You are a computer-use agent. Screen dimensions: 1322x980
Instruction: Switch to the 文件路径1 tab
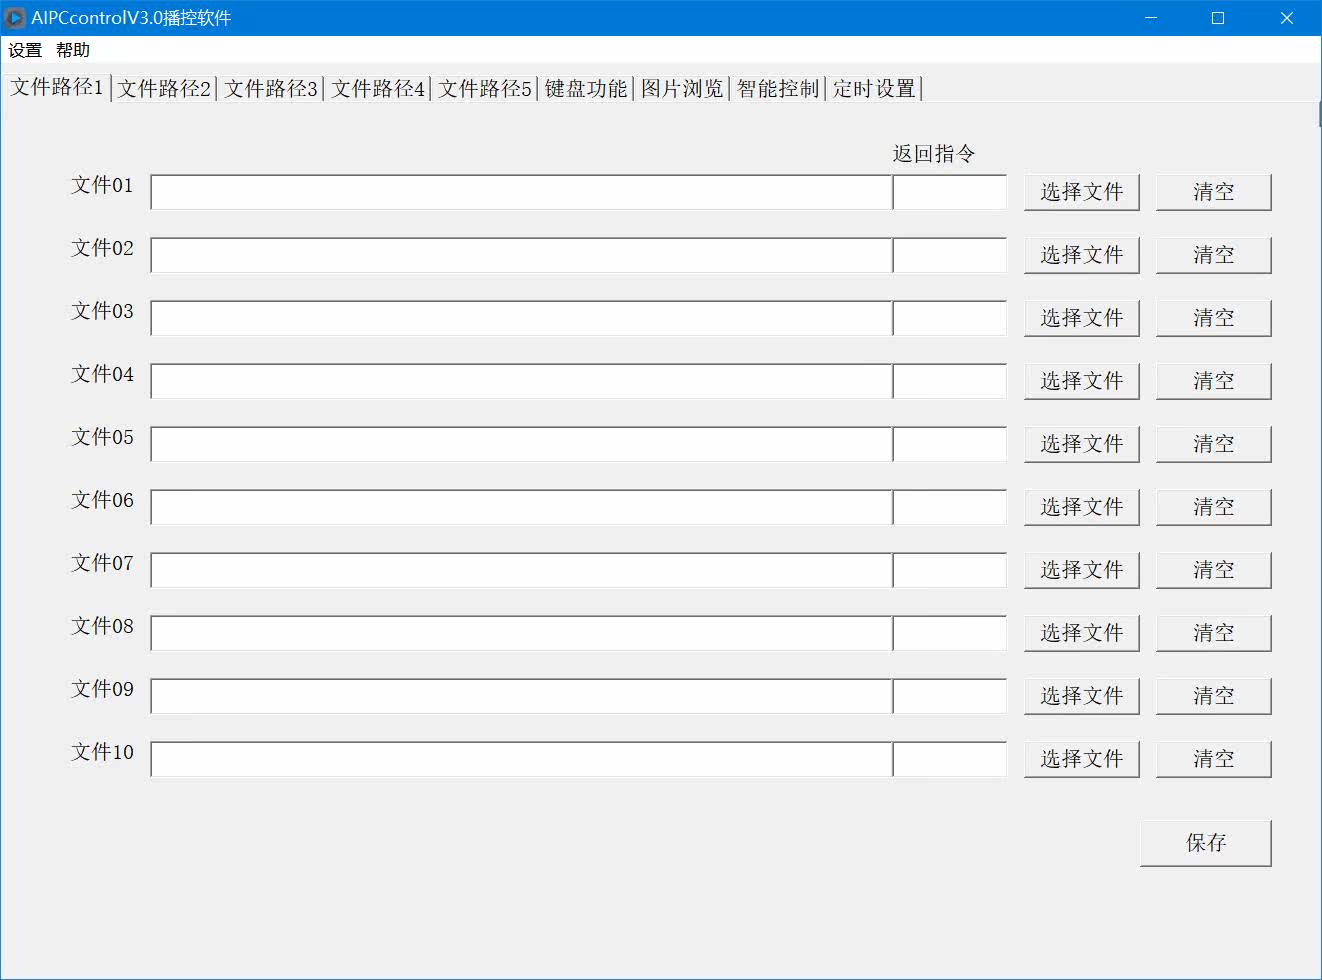click(57, 87)
